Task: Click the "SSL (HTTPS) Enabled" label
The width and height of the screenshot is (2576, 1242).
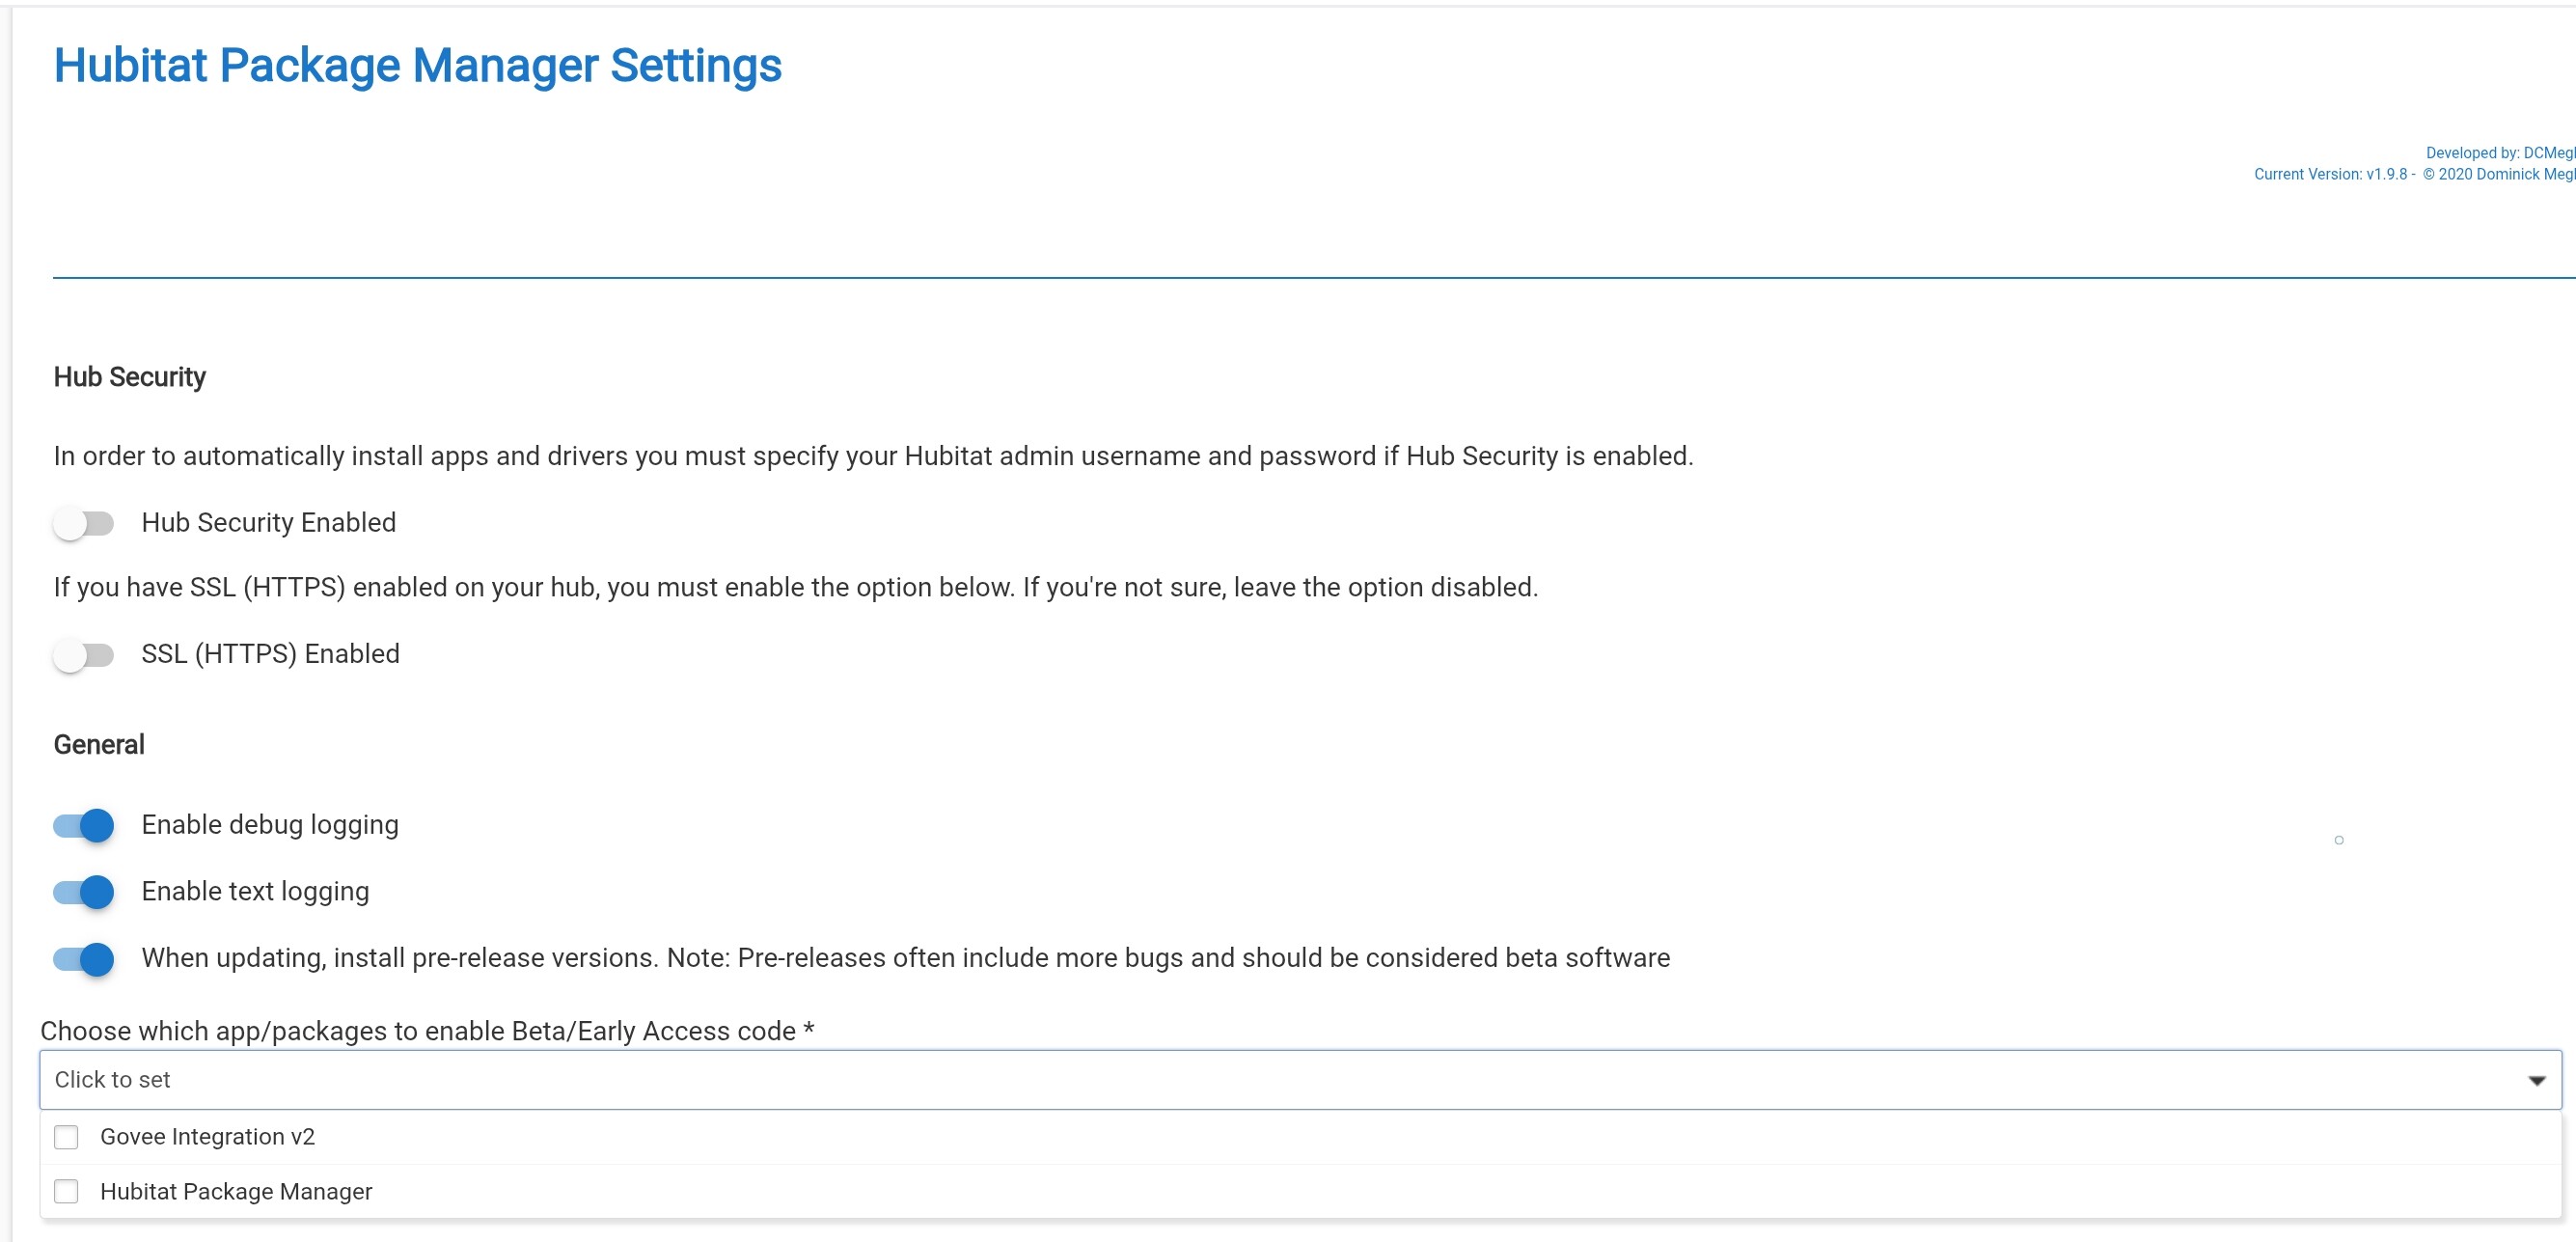Action: 270,654
